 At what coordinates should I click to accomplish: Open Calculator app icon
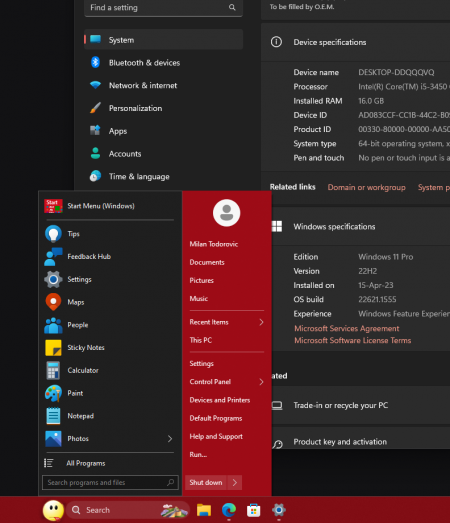53,370
